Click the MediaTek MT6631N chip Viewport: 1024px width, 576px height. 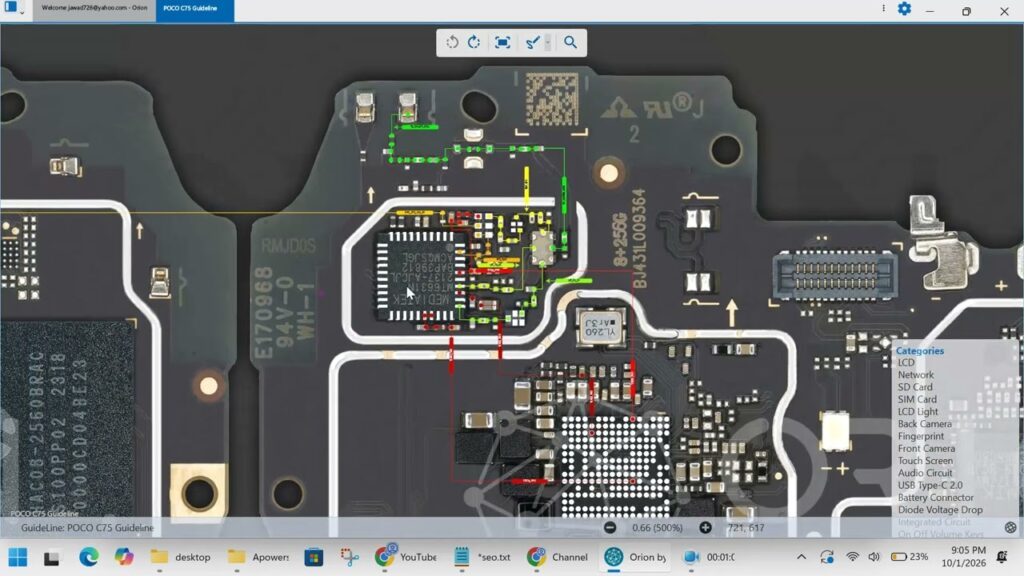coord(420,277)
